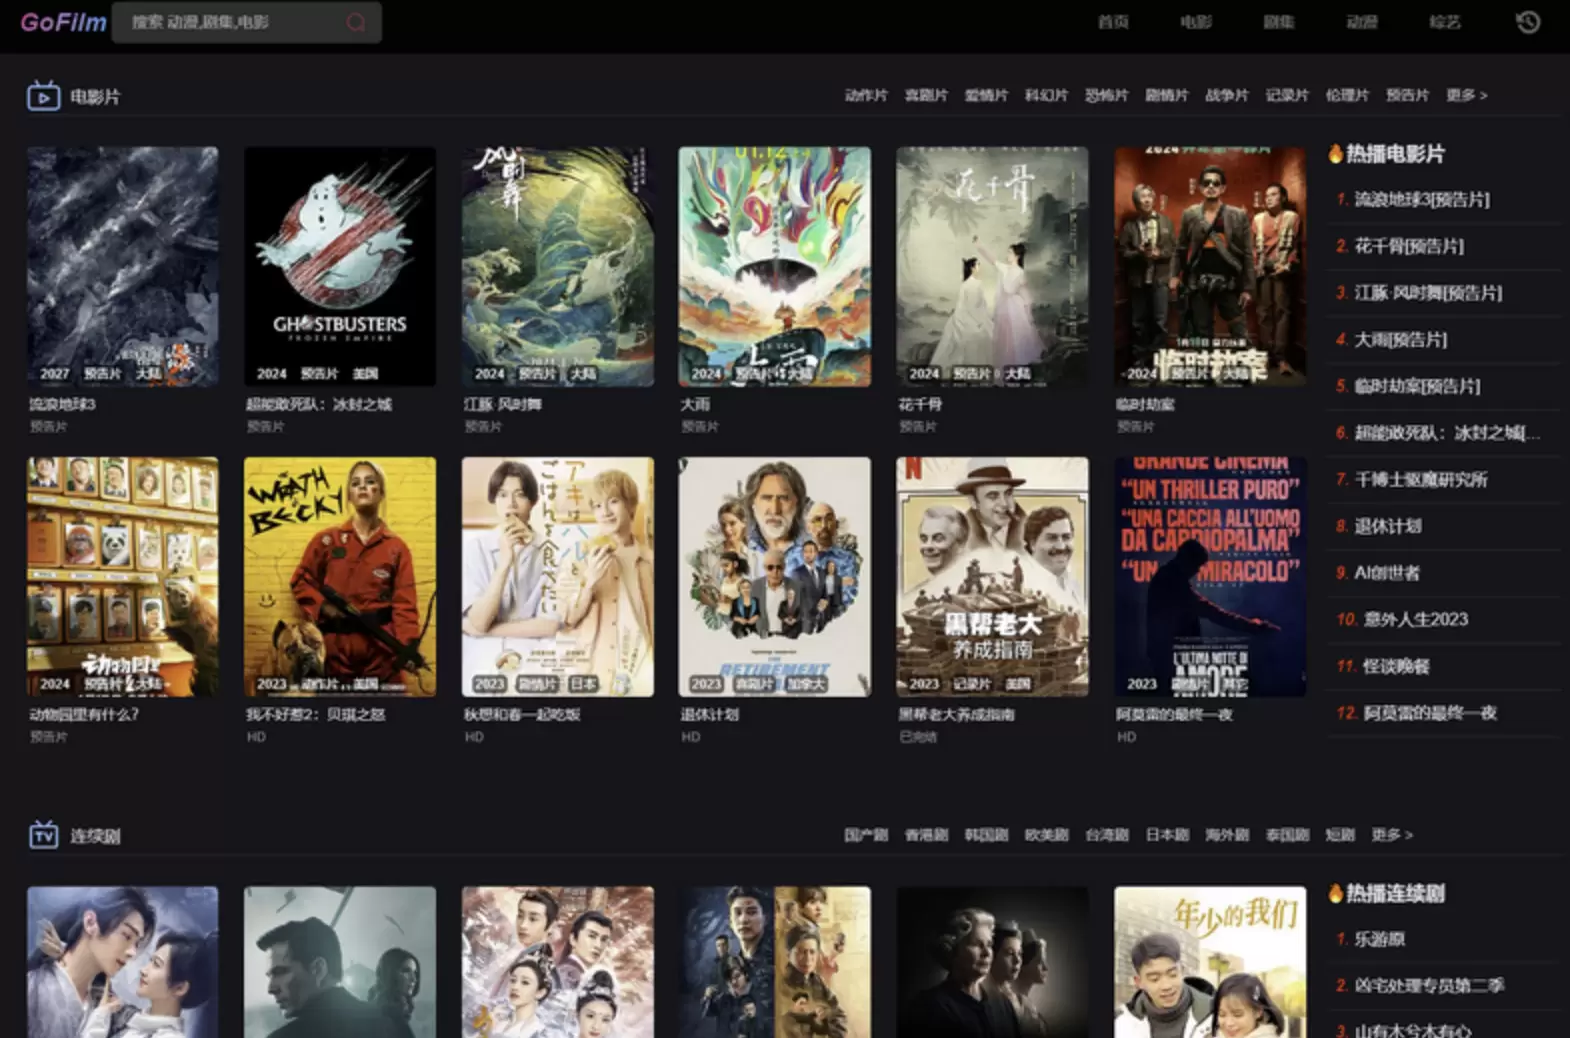Filter movies by 爱情片
Screen dimensions: 1570x1038
pyautogui.click(x=986, y=95)
